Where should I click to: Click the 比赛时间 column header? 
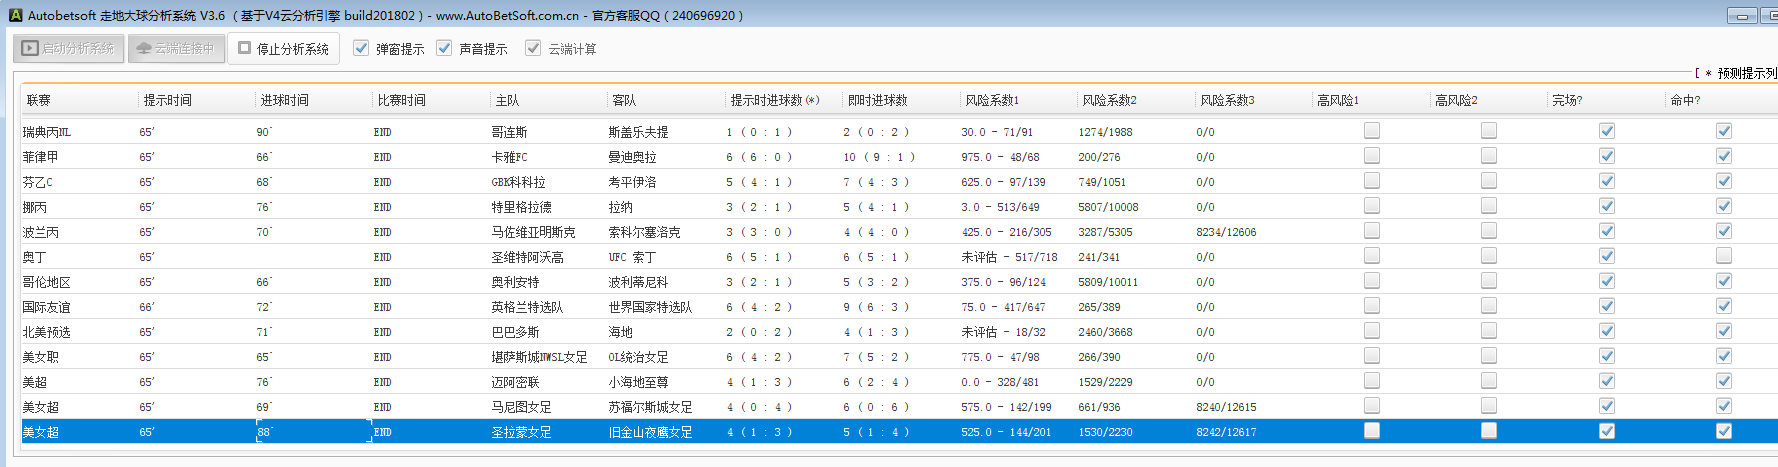(401, 100)
